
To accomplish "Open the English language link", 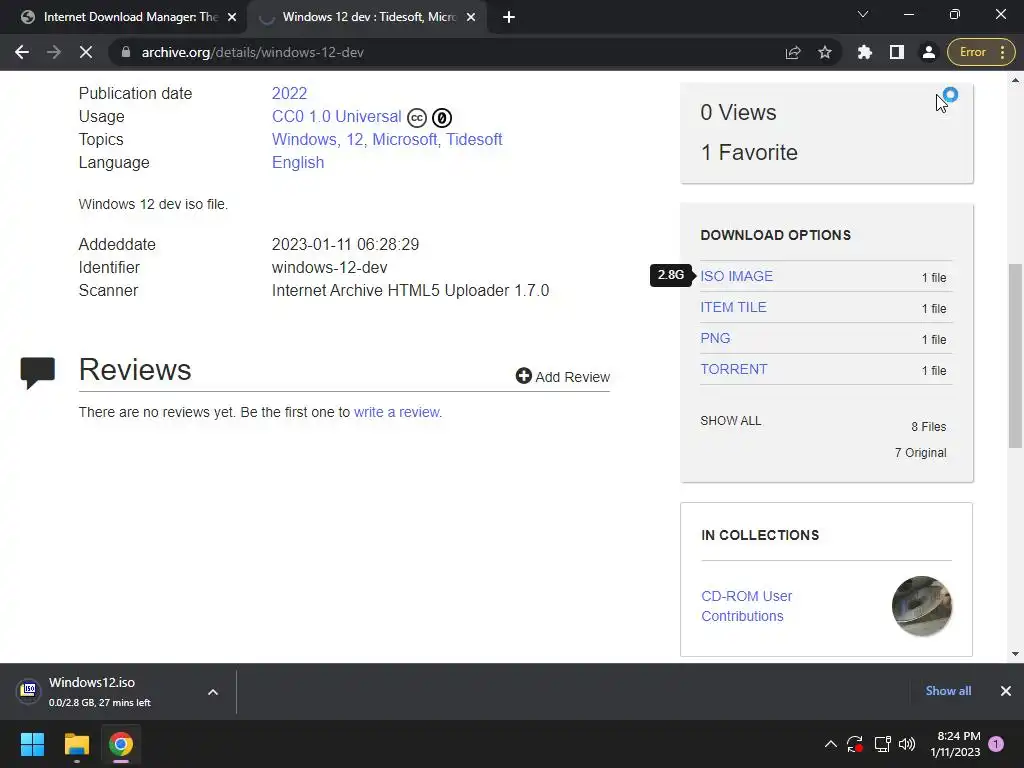I will [298, 163].
